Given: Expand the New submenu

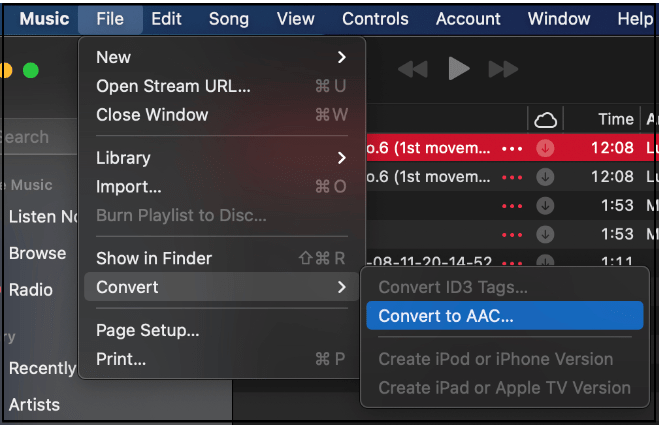Looking at the screenshot, I should [x=221, y=57].
